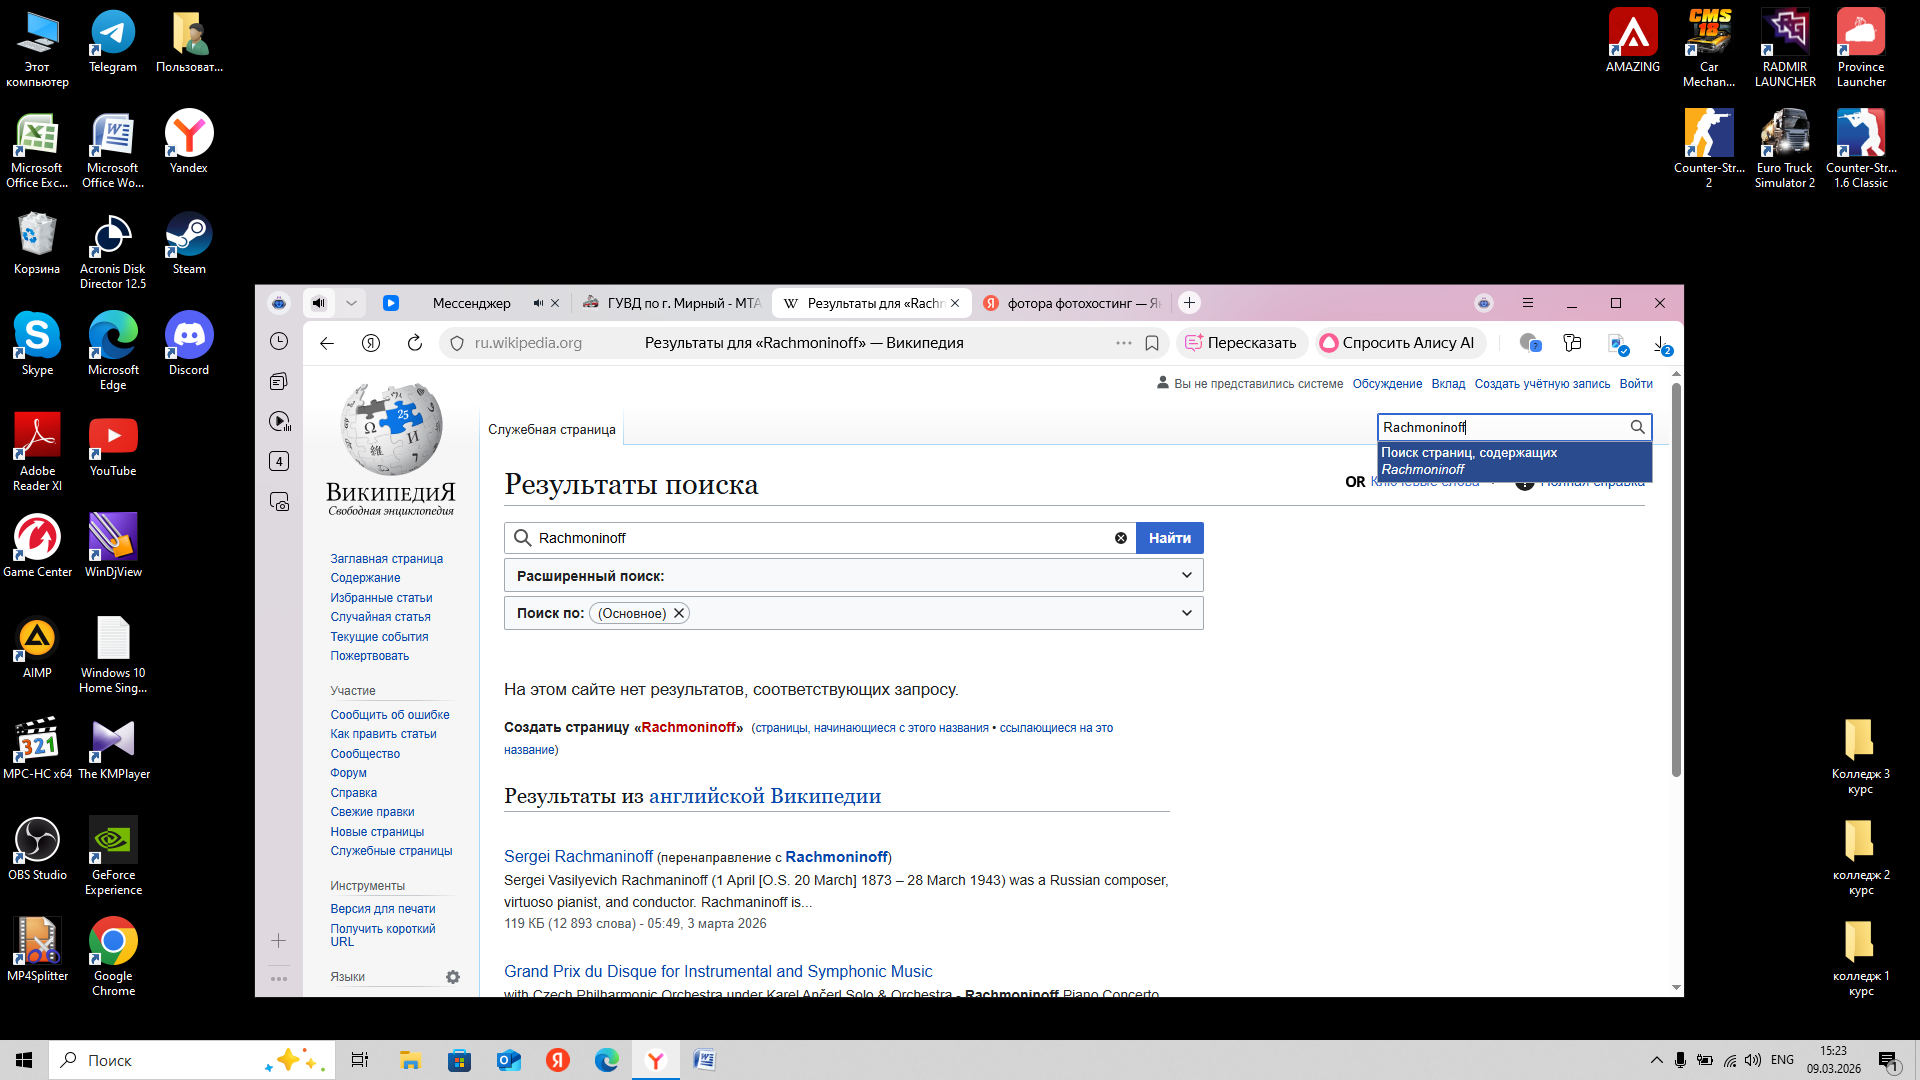Remove the (Основное) namespace filter
Screen dimensions: 1920x1080
[679, 613]
